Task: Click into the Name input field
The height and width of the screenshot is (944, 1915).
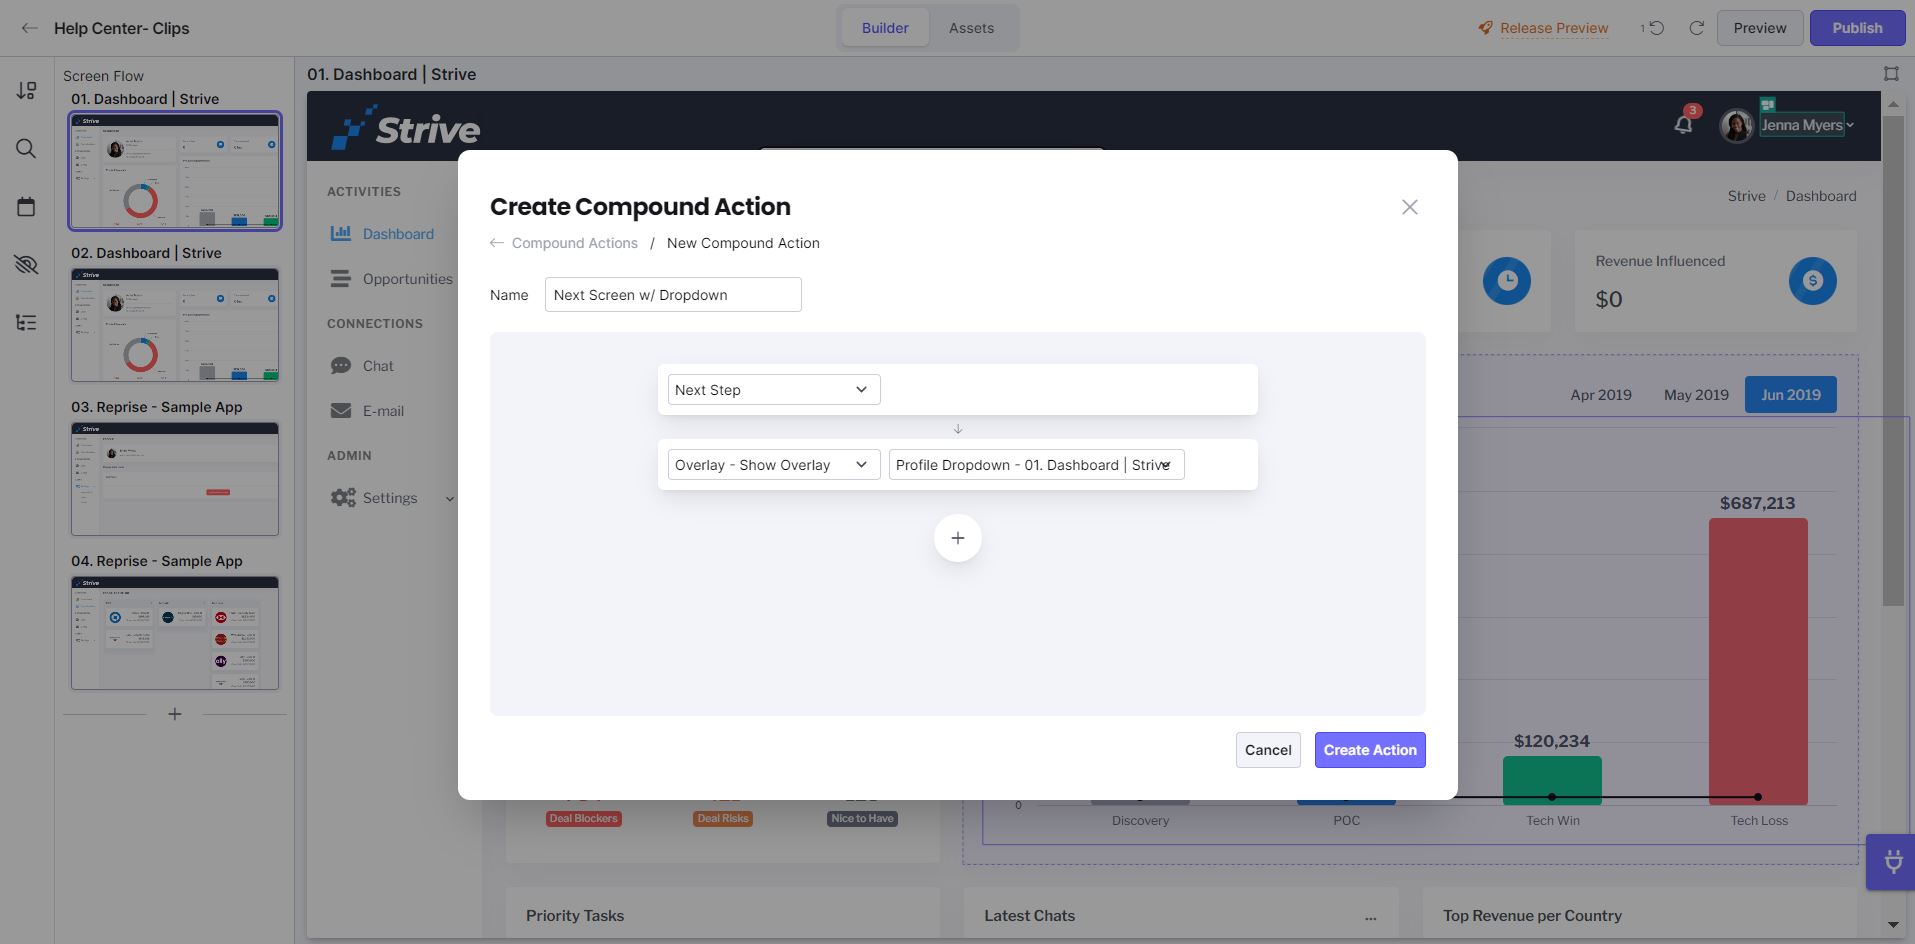Action: [x=672, y=295]
